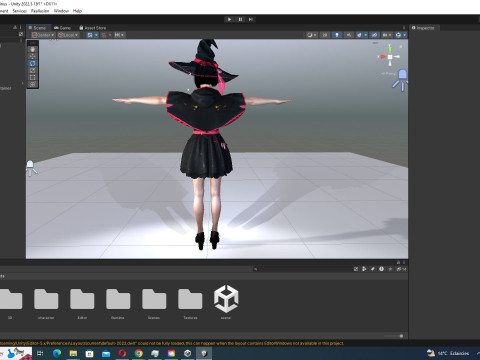The width and height of the screenshot is (480, 360).
Task: Open the draw mode shading dropdown
Action: coord(312,35)
